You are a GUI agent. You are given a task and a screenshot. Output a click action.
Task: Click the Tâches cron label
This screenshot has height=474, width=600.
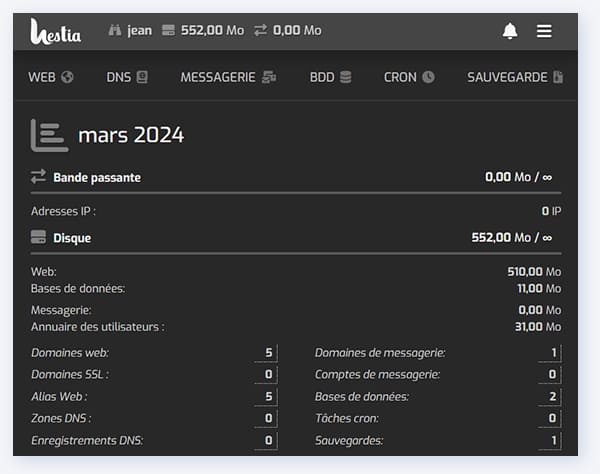347,418
